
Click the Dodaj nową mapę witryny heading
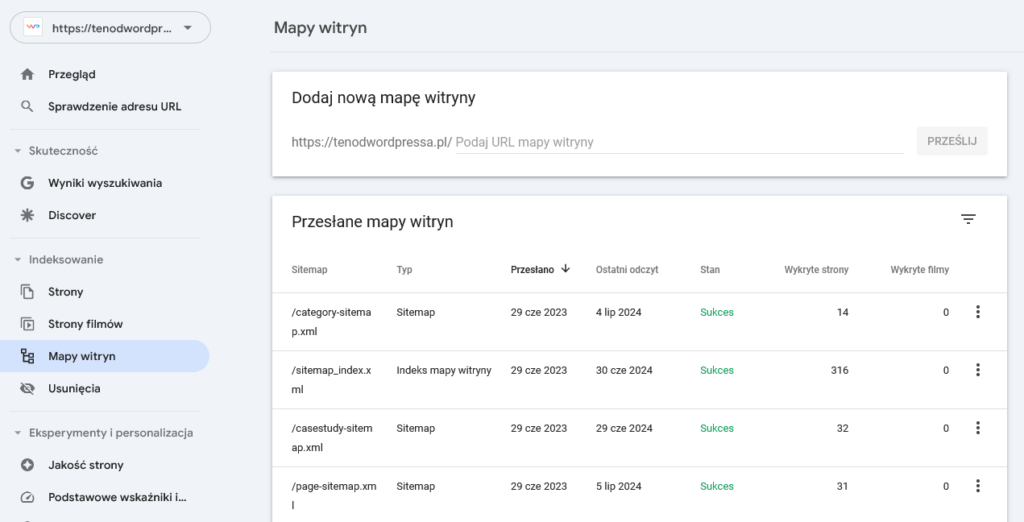coord(383,98)
